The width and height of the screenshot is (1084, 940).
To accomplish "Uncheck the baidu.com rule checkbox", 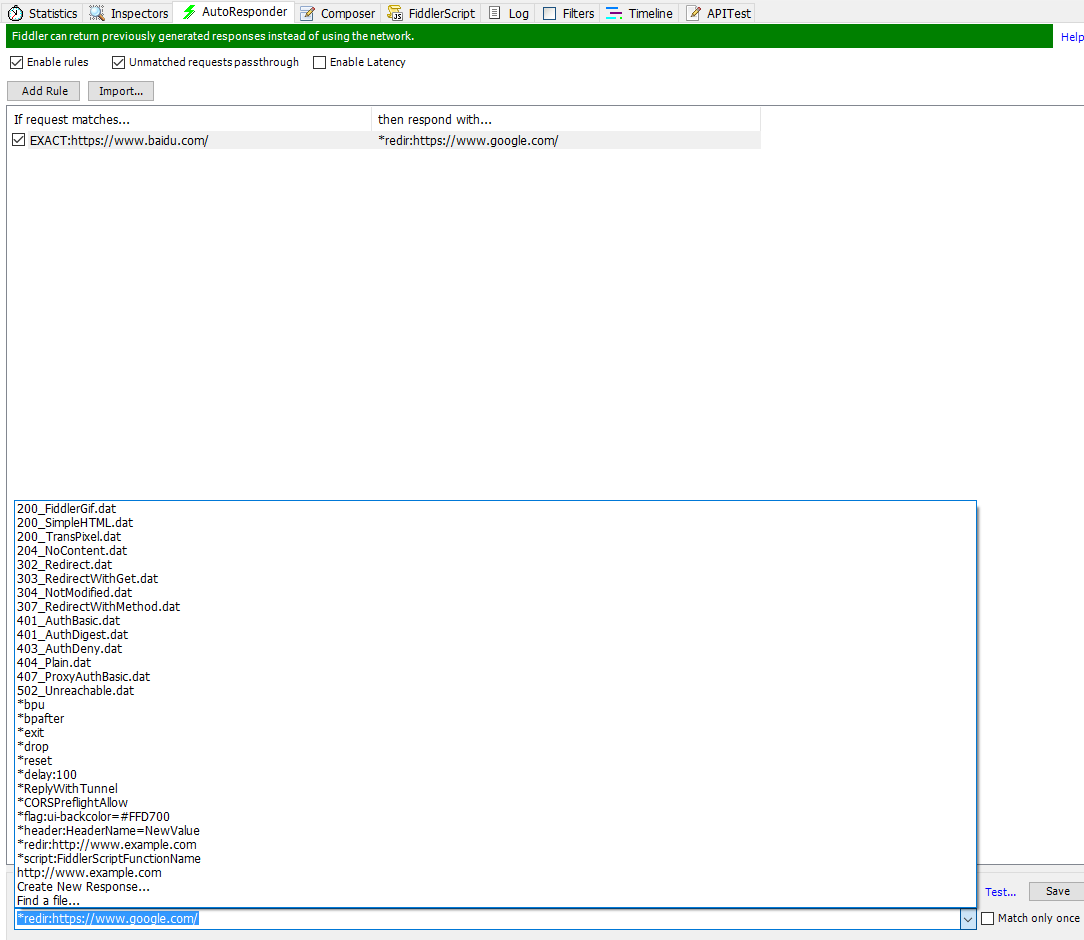I will [19, 140].
